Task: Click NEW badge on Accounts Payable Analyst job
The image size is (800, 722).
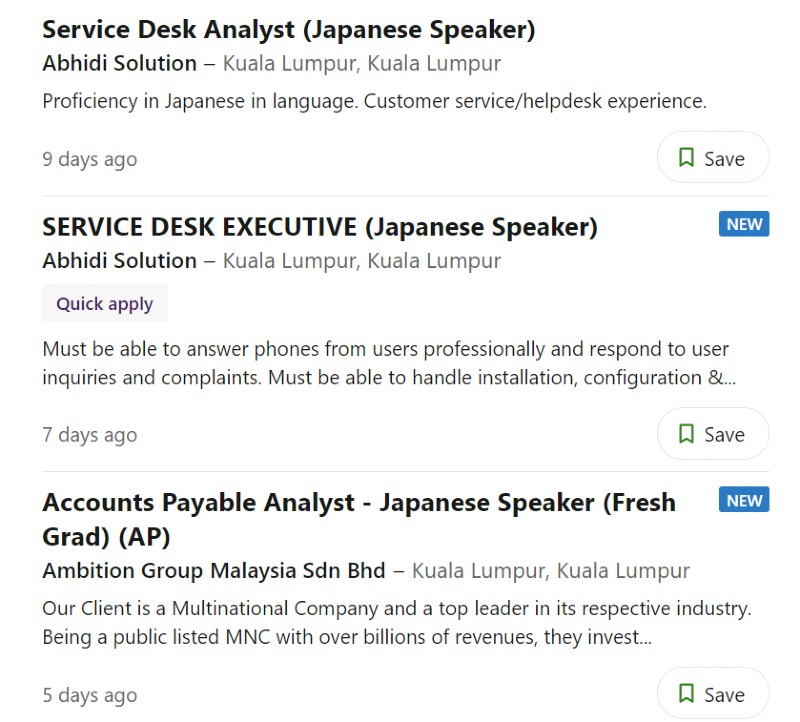Action: coord(744,500)
